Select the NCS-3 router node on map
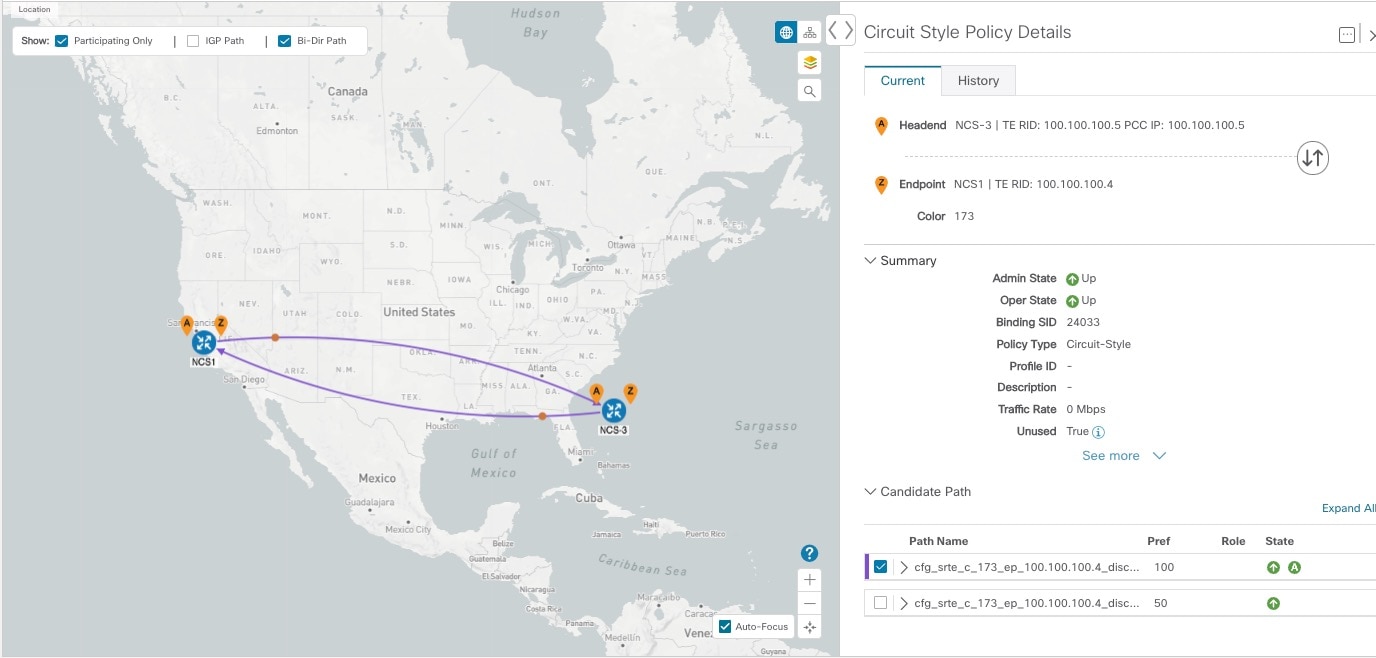1376x658 pixels. 614,410
